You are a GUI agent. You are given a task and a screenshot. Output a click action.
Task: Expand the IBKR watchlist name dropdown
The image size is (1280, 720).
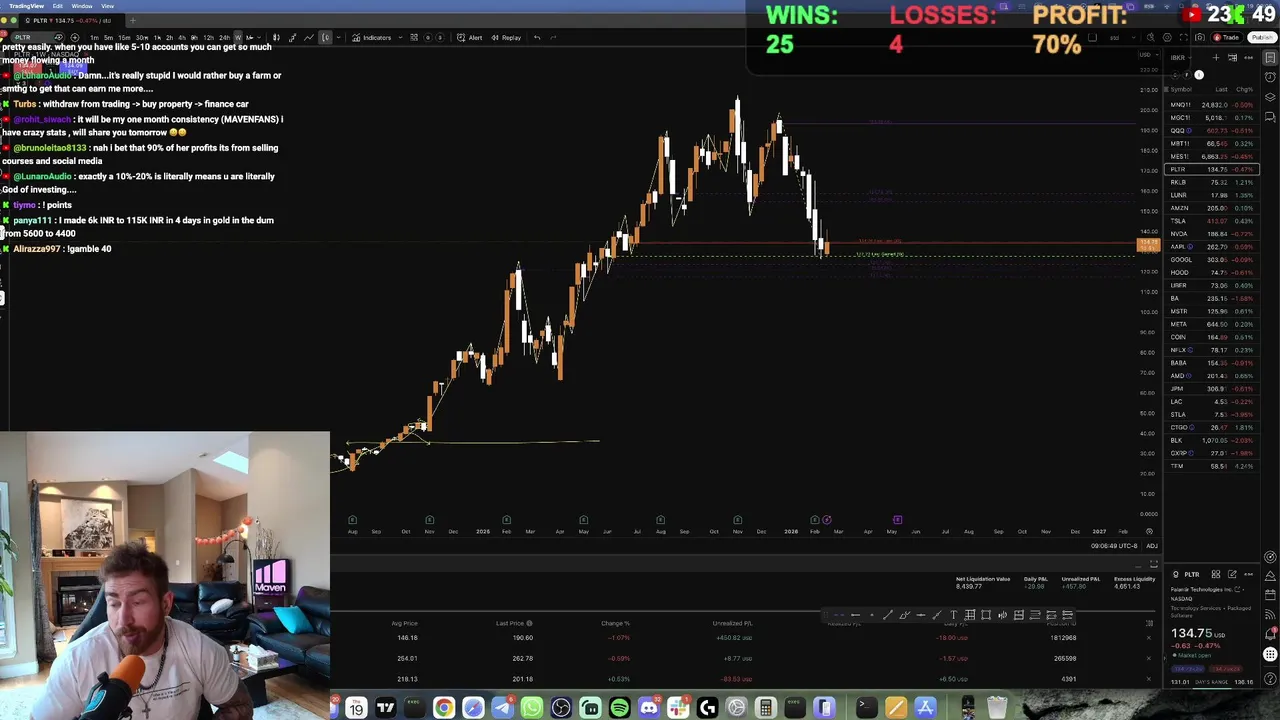[1181, 57]
